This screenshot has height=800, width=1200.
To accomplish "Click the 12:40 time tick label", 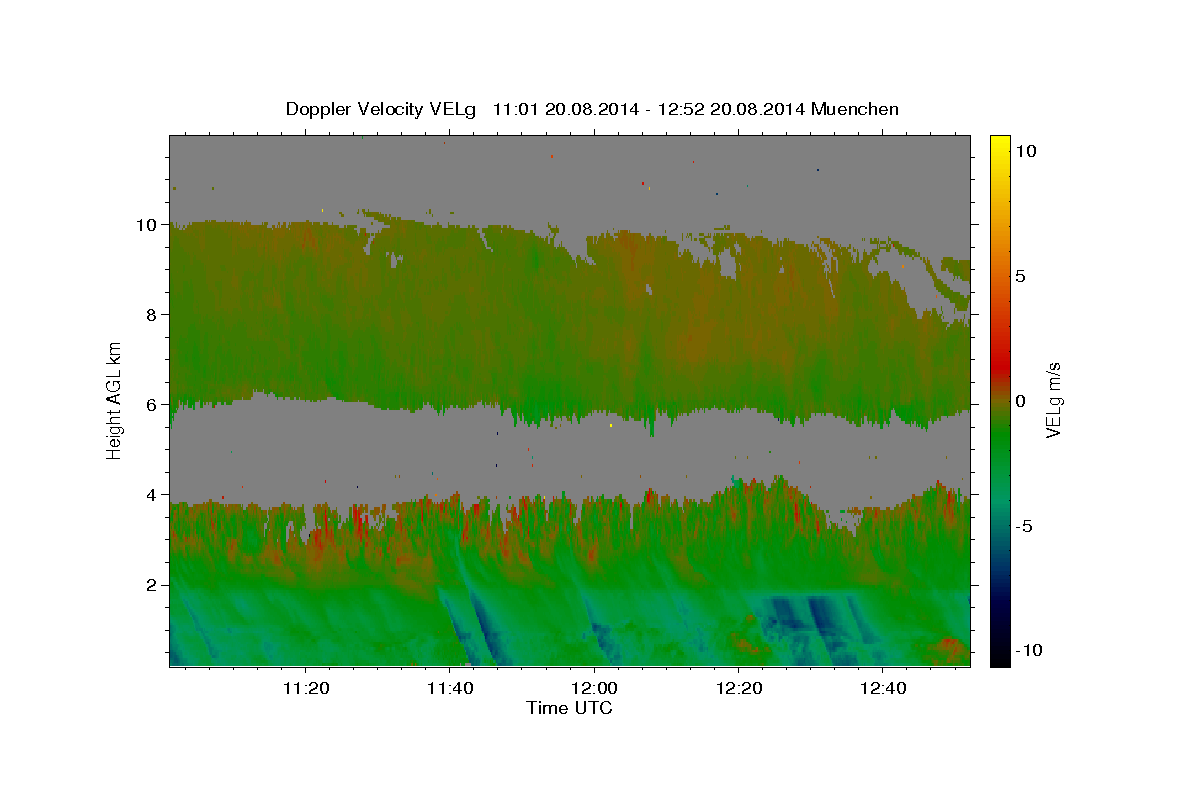I will 883,688.
